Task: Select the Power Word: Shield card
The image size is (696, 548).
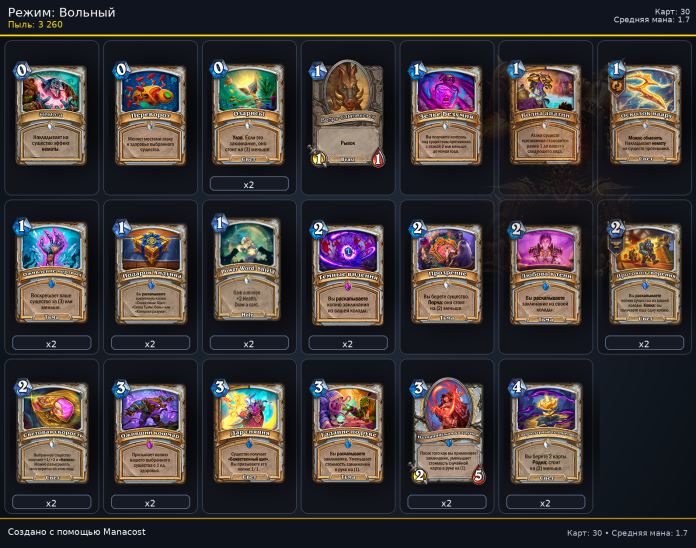Action: point(249,268)
